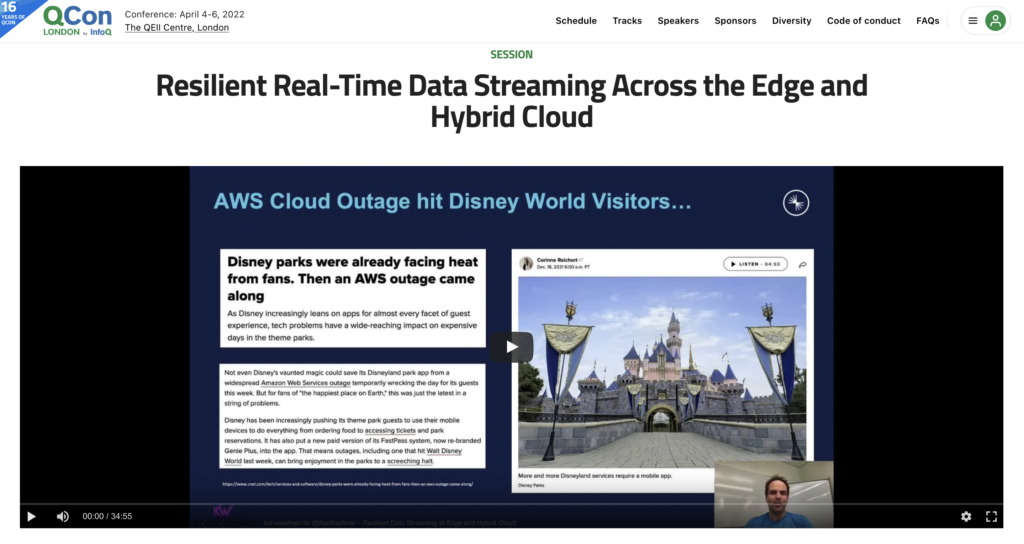Mute the video with the speaker icon

(63, 517)
